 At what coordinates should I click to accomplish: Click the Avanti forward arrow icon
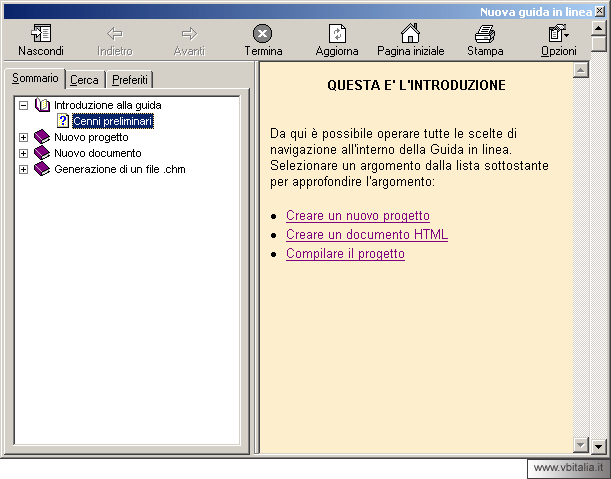[x=189, y=34]
